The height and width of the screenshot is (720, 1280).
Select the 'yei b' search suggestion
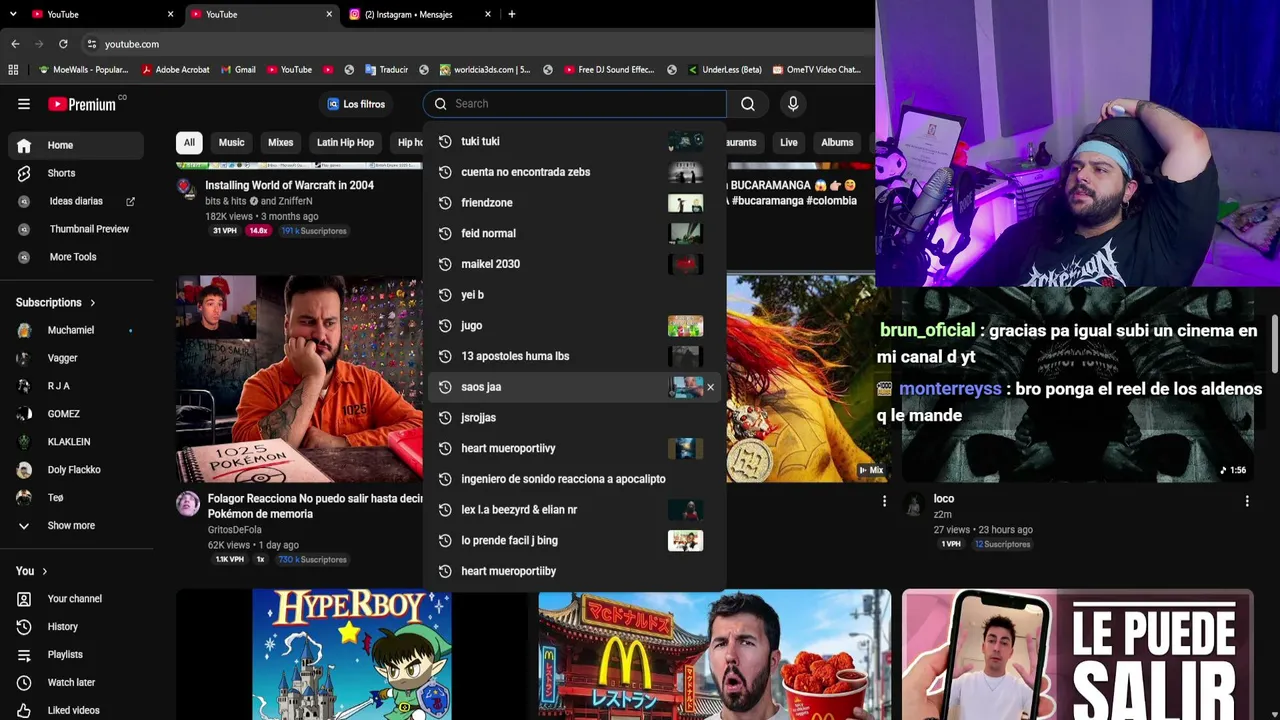click(x=575, y=295)
